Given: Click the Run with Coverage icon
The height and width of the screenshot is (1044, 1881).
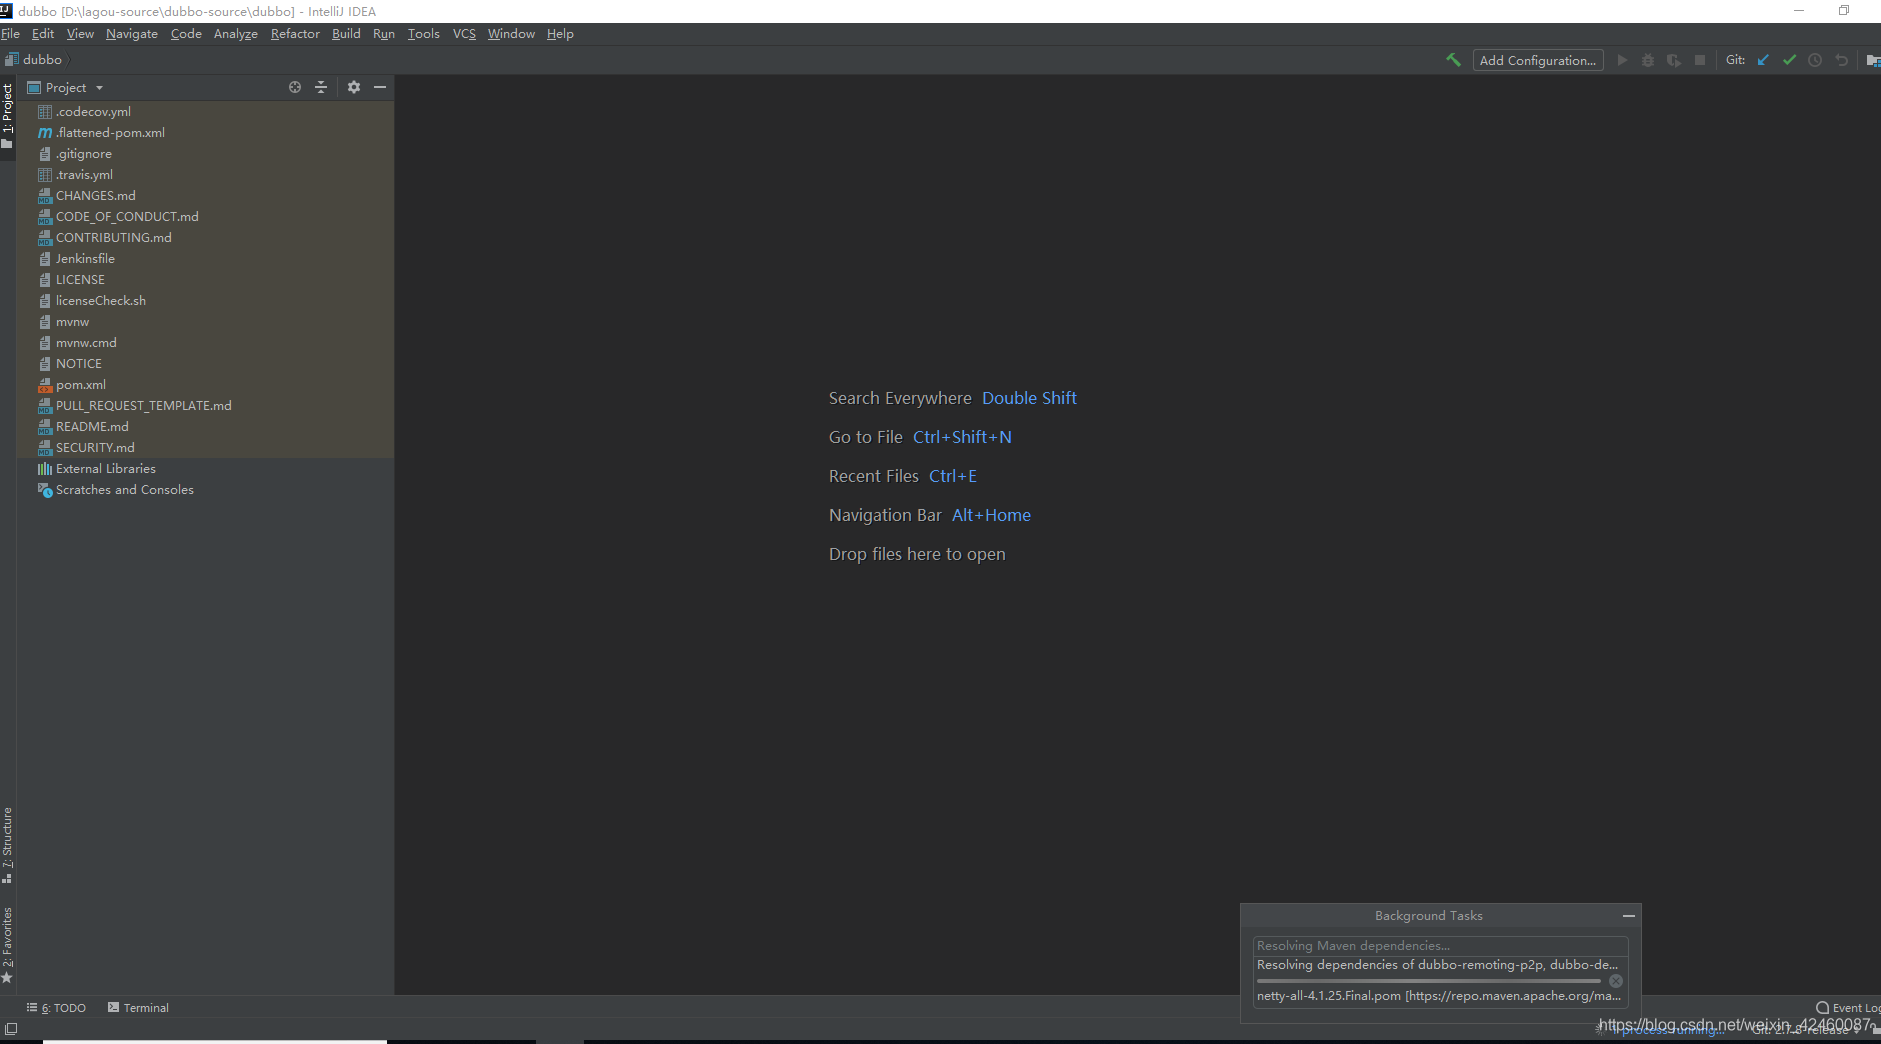Looking at the screenshot, I should click(x=1674, y=60).
